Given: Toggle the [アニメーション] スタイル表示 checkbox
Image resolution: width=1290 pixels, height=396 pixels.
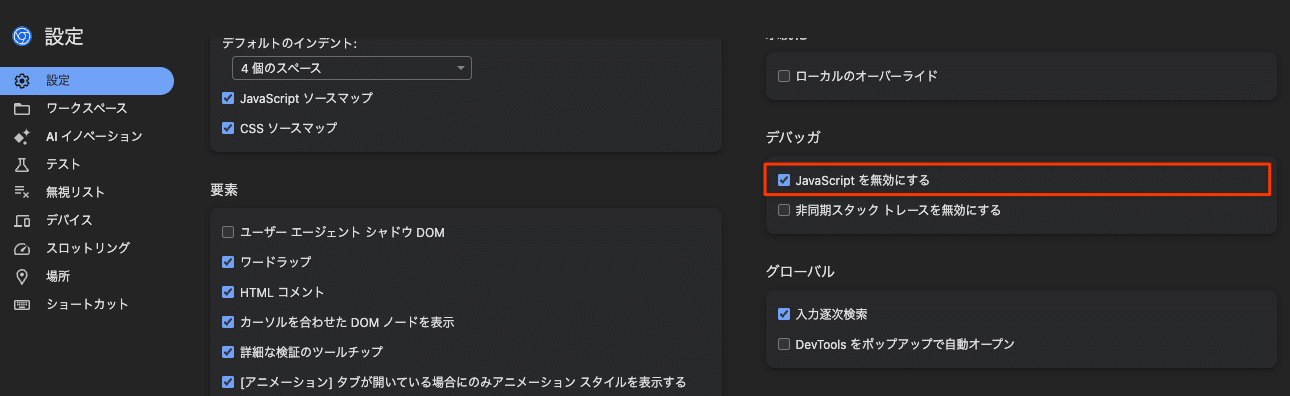Looking at the screenshot, I should pyautogui.click(x=228, y=382).
